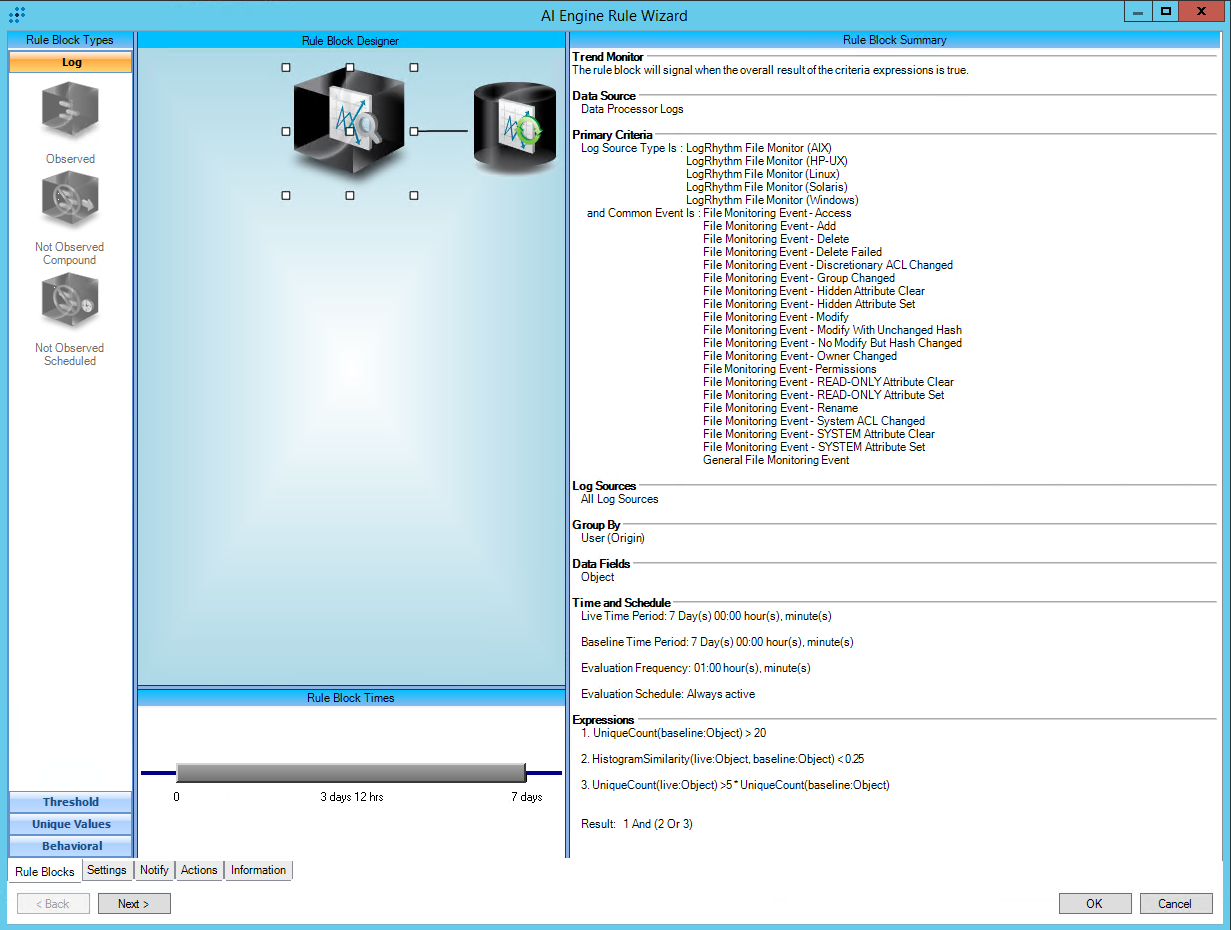Viewport: 1231px width, 930px height.
Task: Go to the Information tab
Action: tap(258, 870)
